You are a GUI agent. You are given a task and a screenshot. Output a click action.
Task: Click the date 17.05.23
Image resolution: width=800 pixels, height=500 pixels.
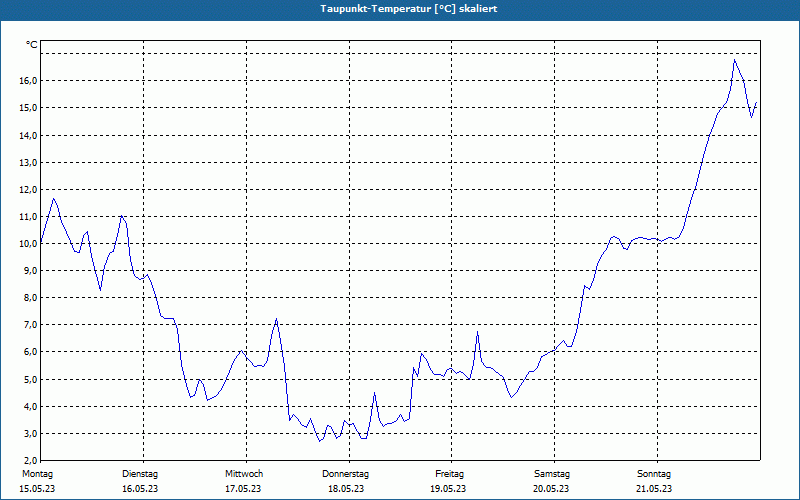243,489
